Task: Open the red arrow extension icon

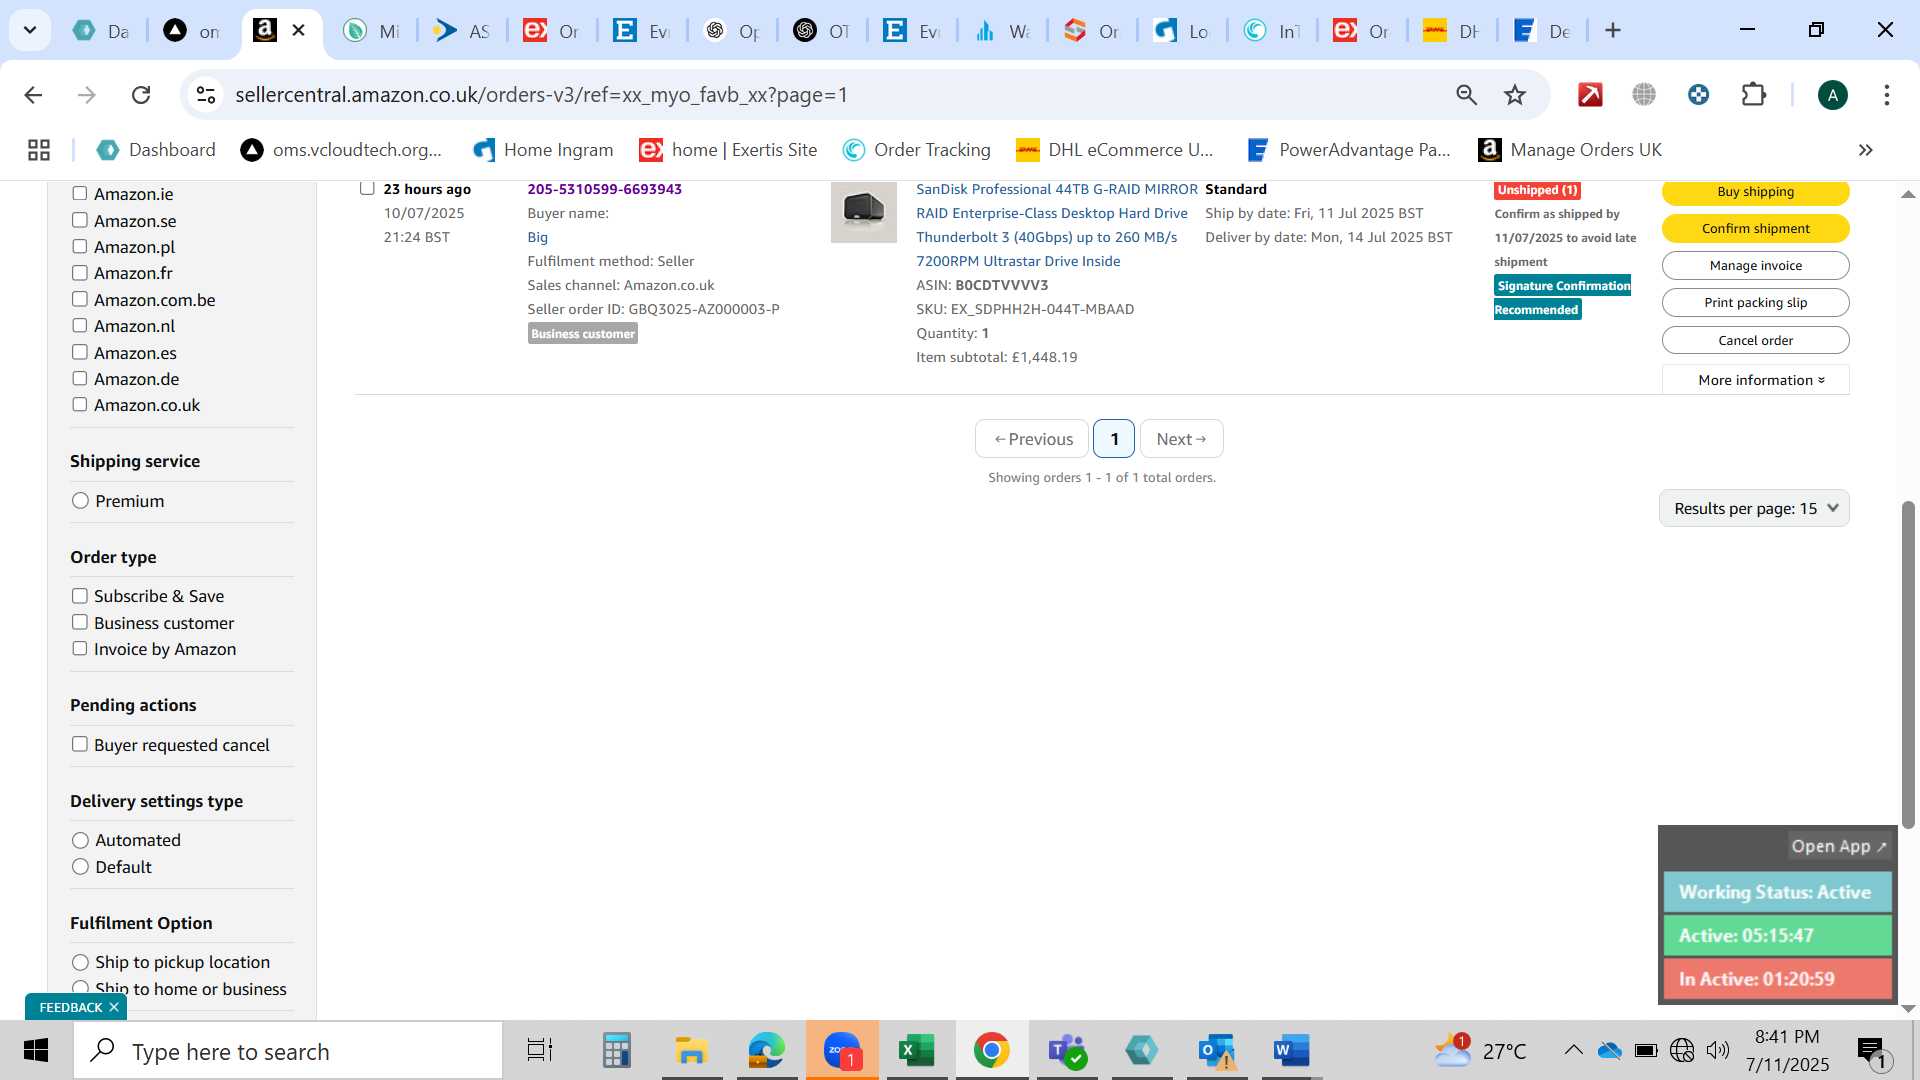Action: click(x=1590, y=95)
